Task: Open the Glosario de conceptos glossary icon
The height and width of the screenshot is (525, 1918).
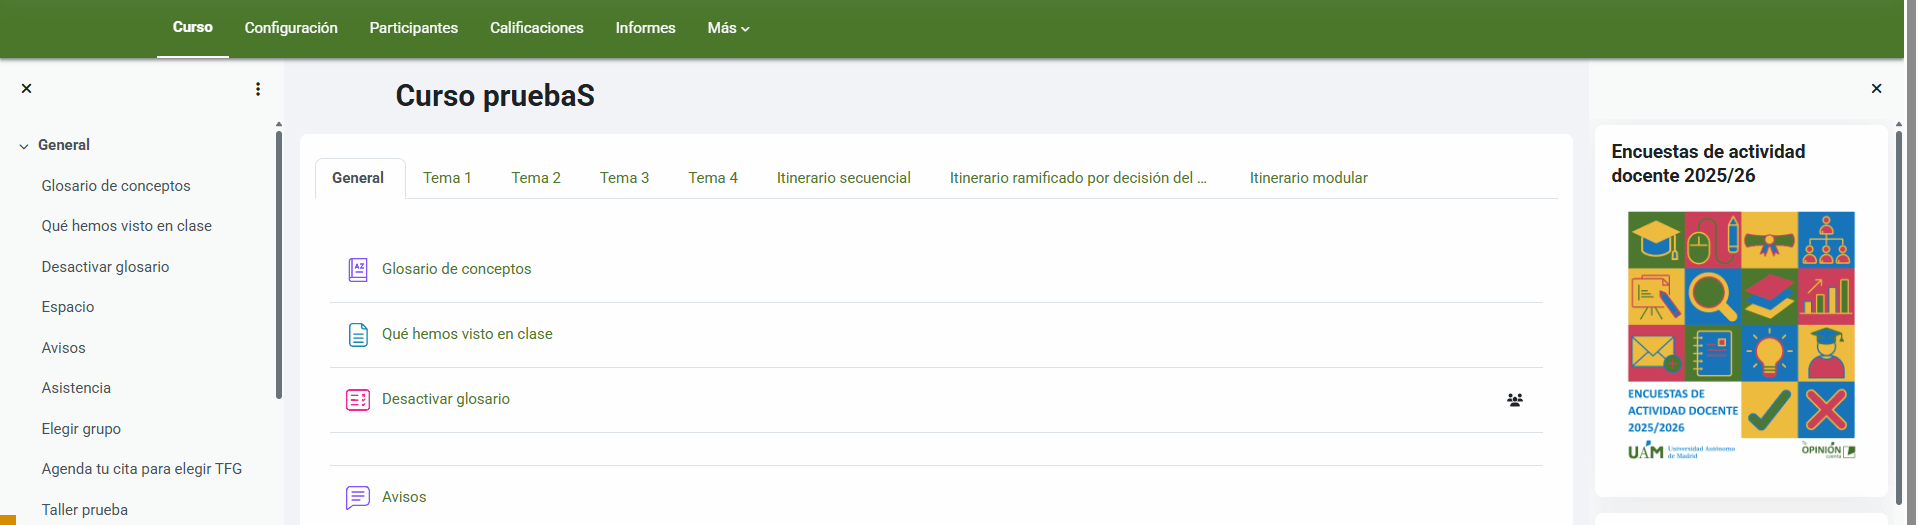Action: [x=358, y=269]
